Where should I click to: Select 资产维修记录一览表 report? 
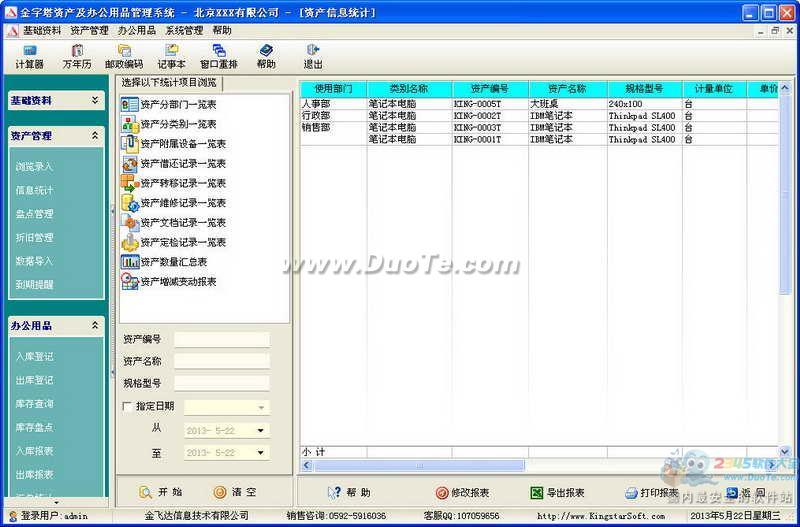coord(173,203)
